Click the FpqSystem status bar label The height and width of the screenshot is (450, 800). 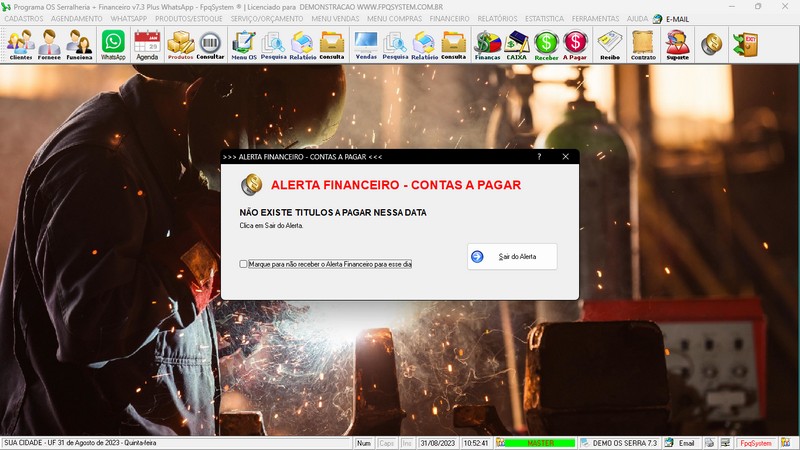[756, 443]
